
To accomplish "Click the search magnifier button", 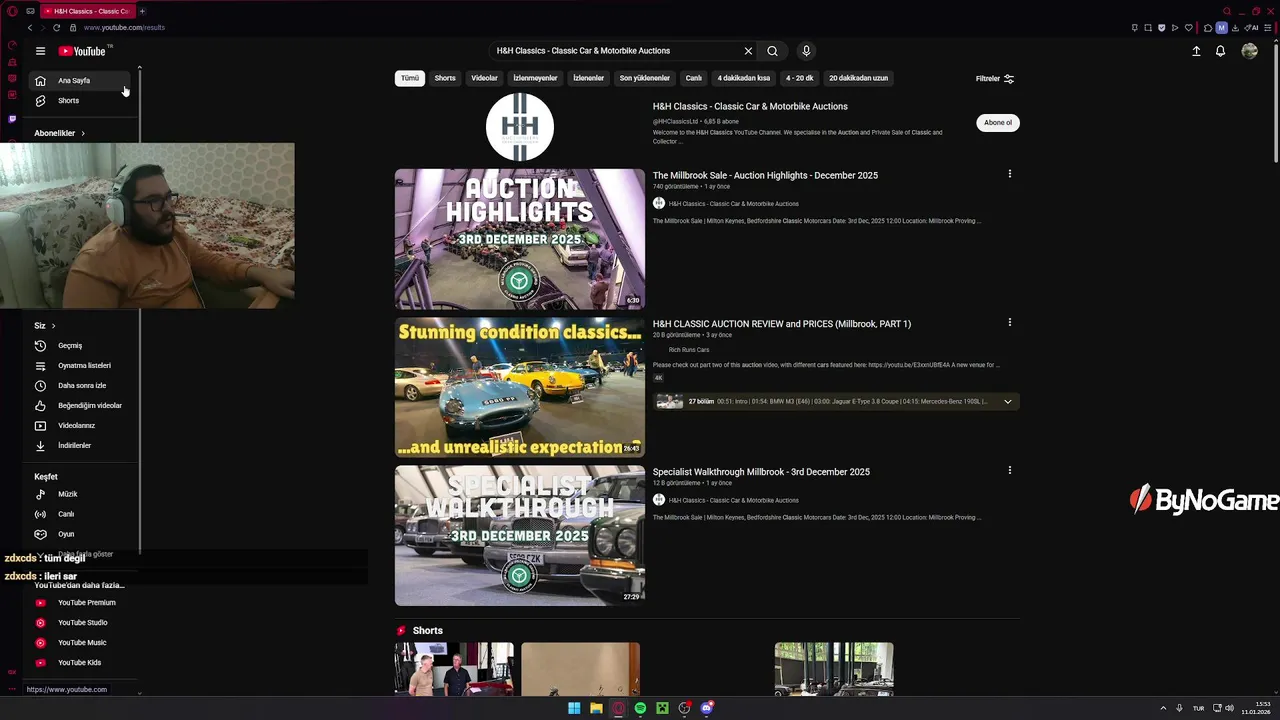I will [772, 51].
